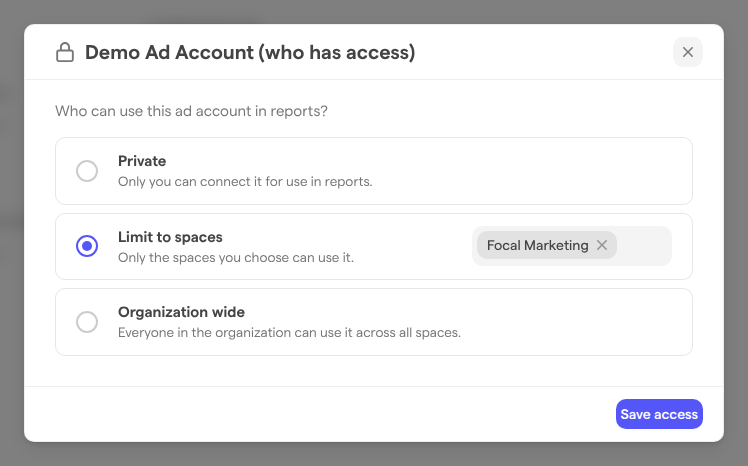
Task: Click the "Organization wide" option heading
Action: tap(181, 312)
